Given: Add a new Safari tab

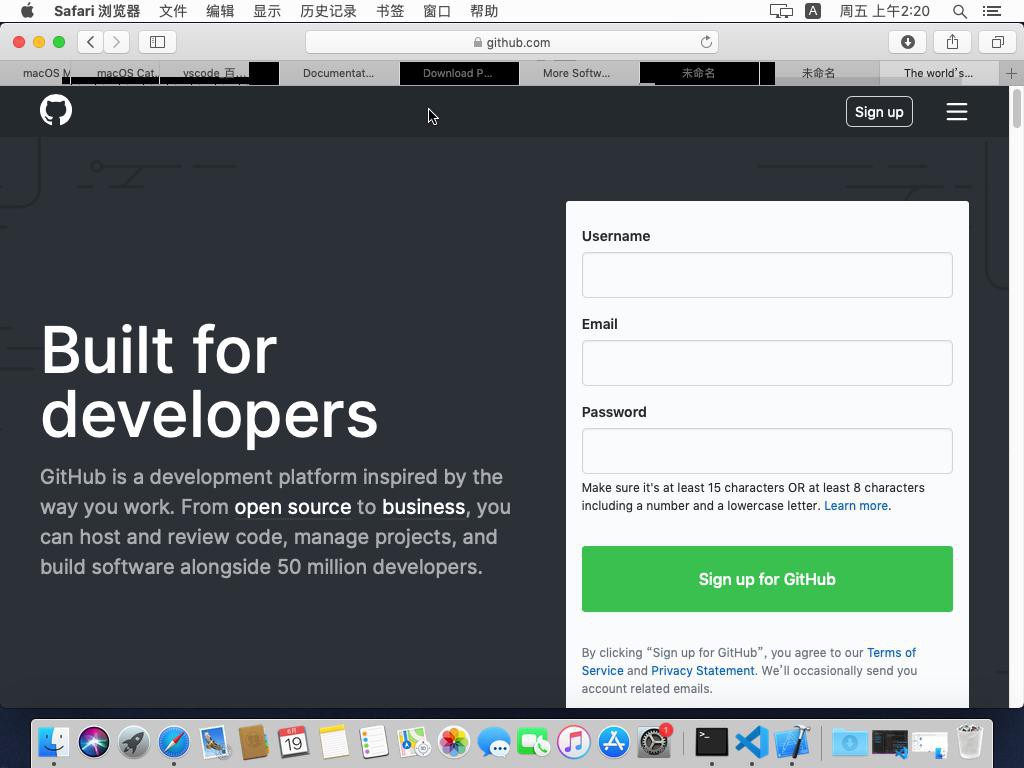Looking at the screenshot, I should 1011,73.
